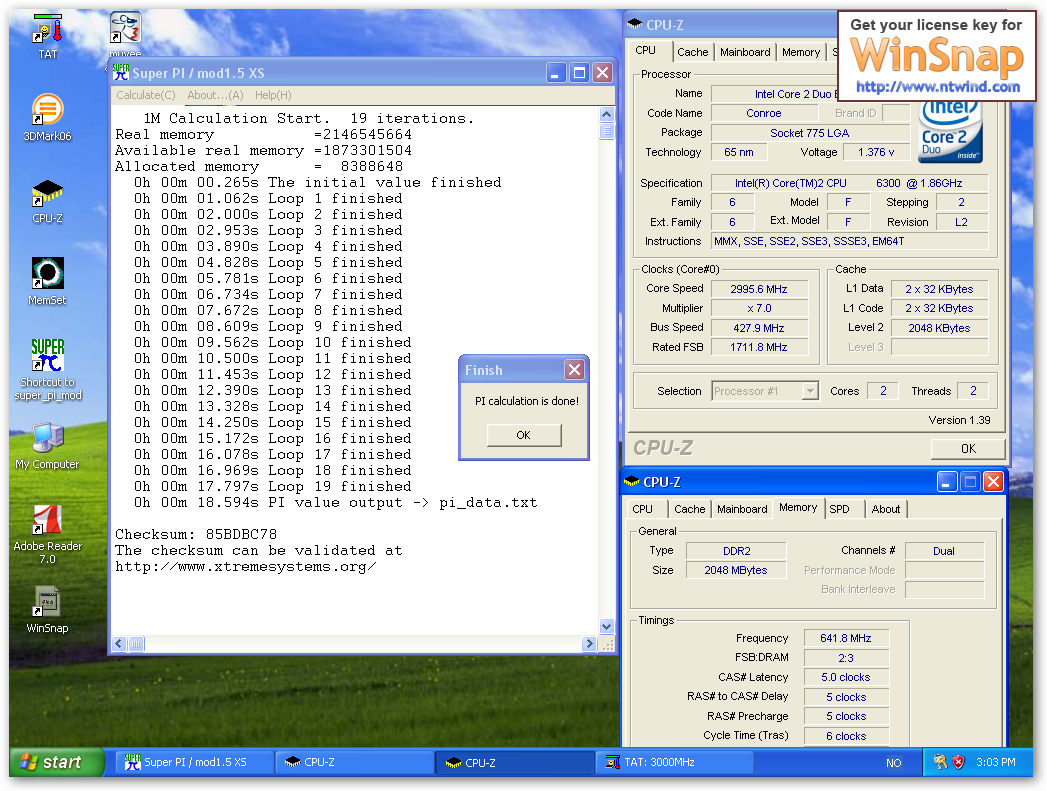Launch the MemSet desktop shortcut
Image resolution: width=1047 pixels, height=791 pixels.
tap(47, 282)
